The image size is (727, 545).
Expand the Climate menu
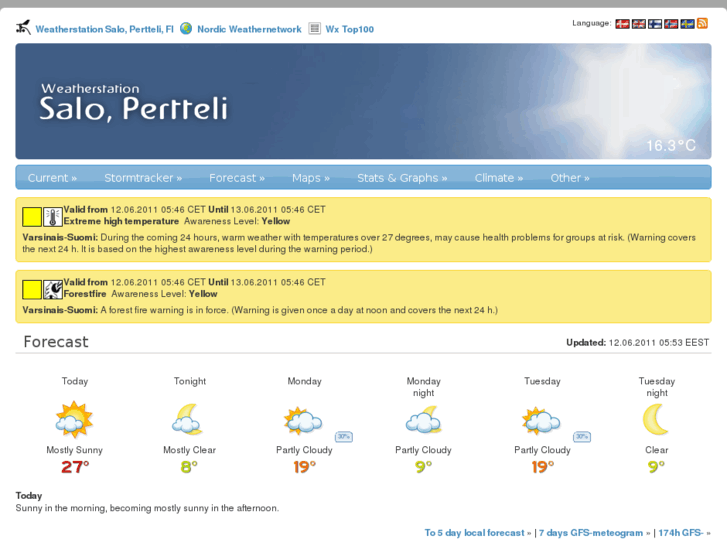(x=499, y=178)
